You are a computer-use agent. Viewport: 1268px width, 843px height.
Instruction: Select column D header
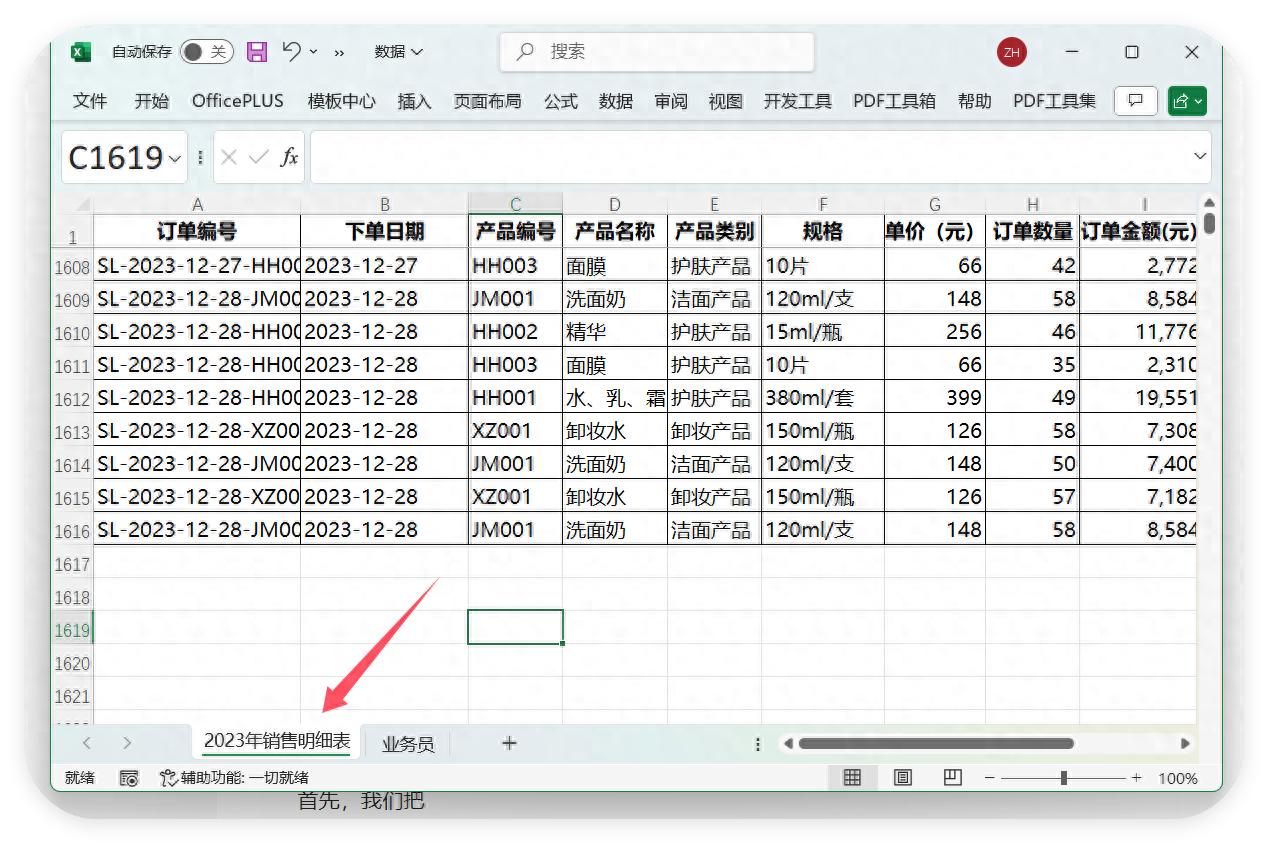coord(615,204)
